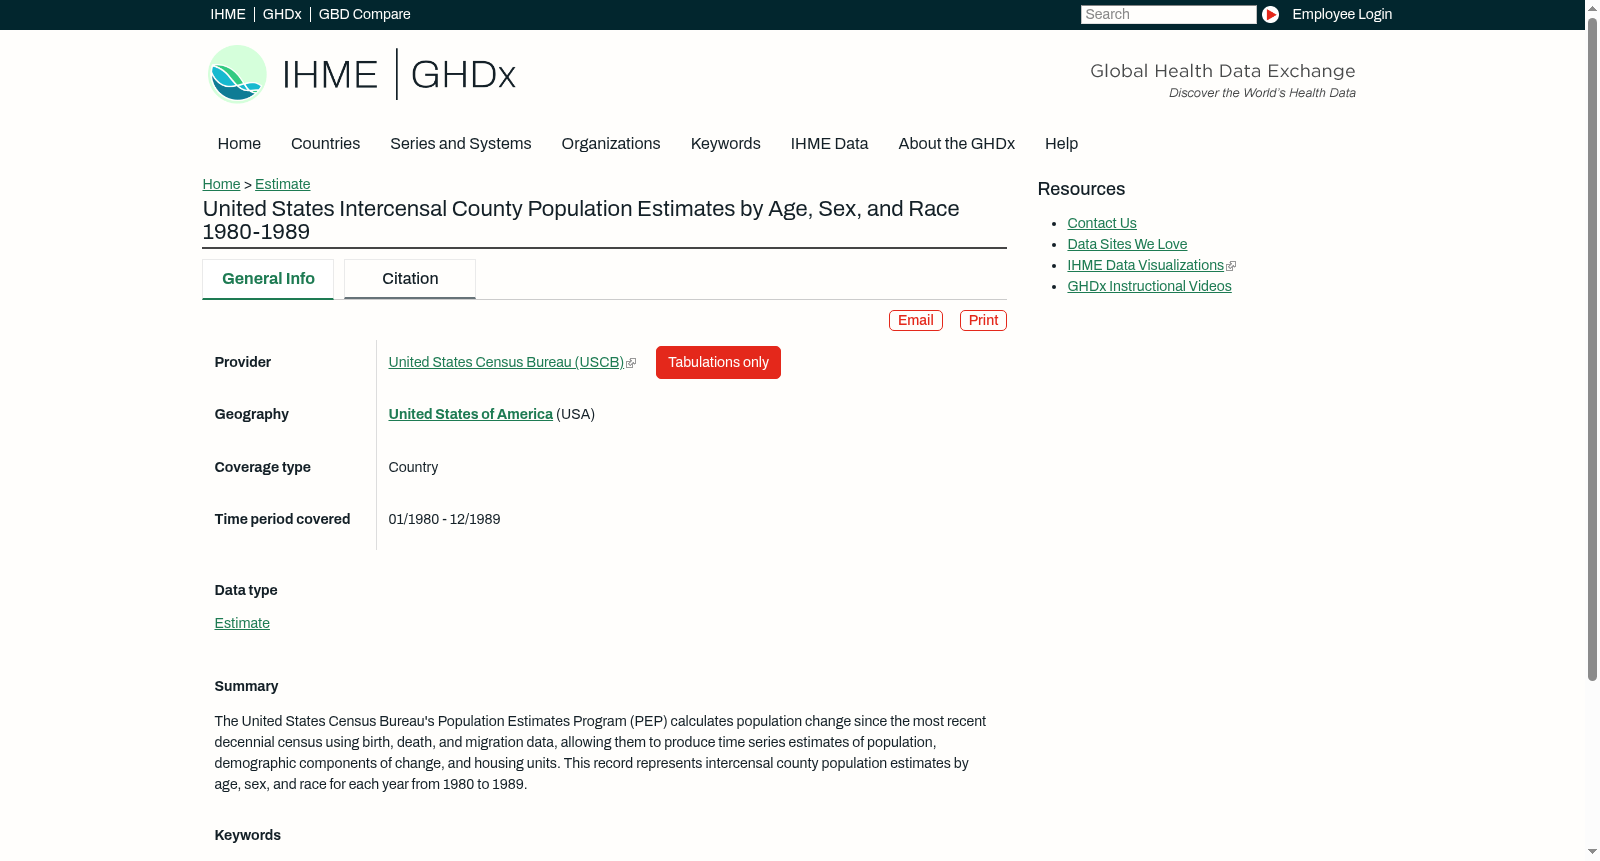Open the Contact Us resource link

(1102, 223)
